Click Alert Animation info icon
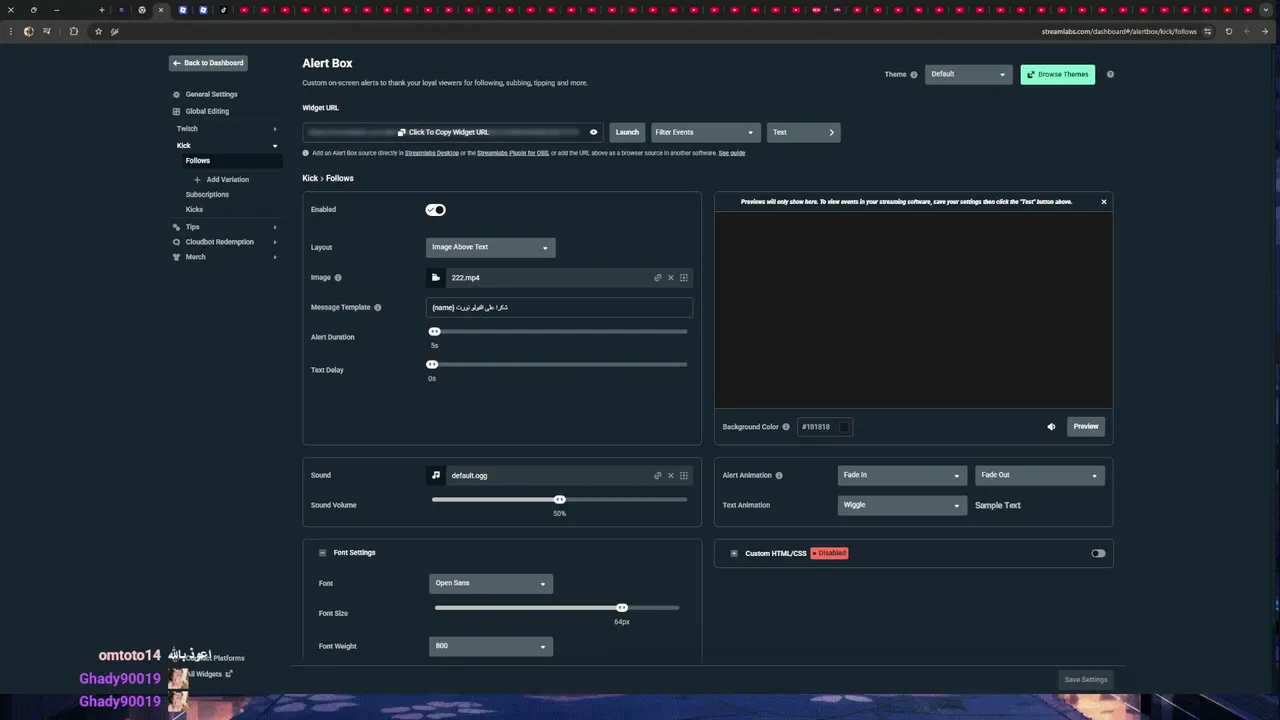 click(779, 476)
